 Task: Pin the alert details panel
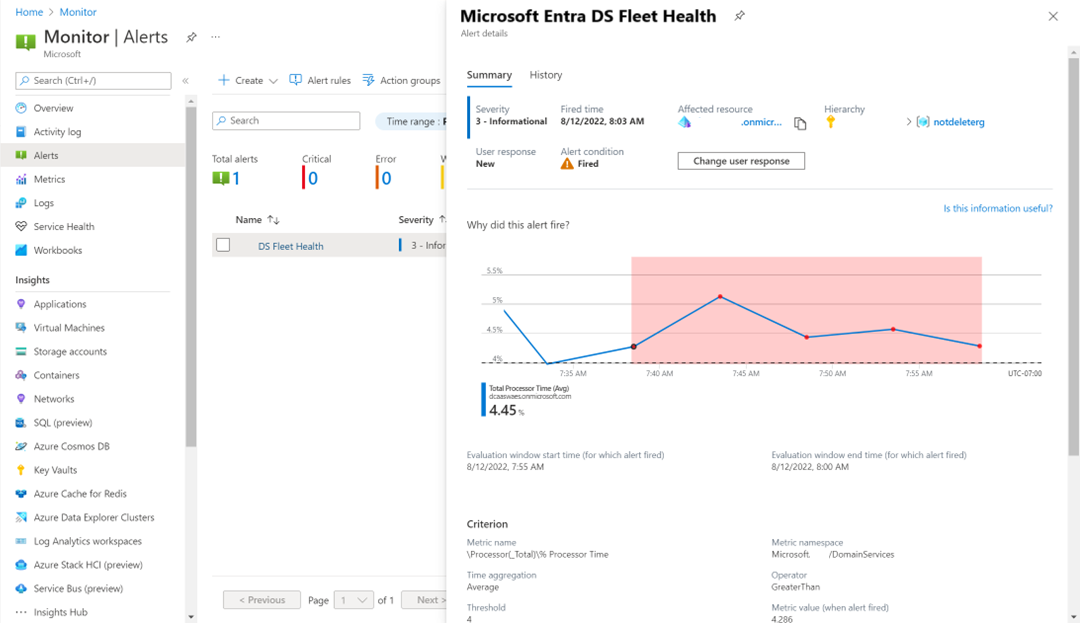coord(739,17)
